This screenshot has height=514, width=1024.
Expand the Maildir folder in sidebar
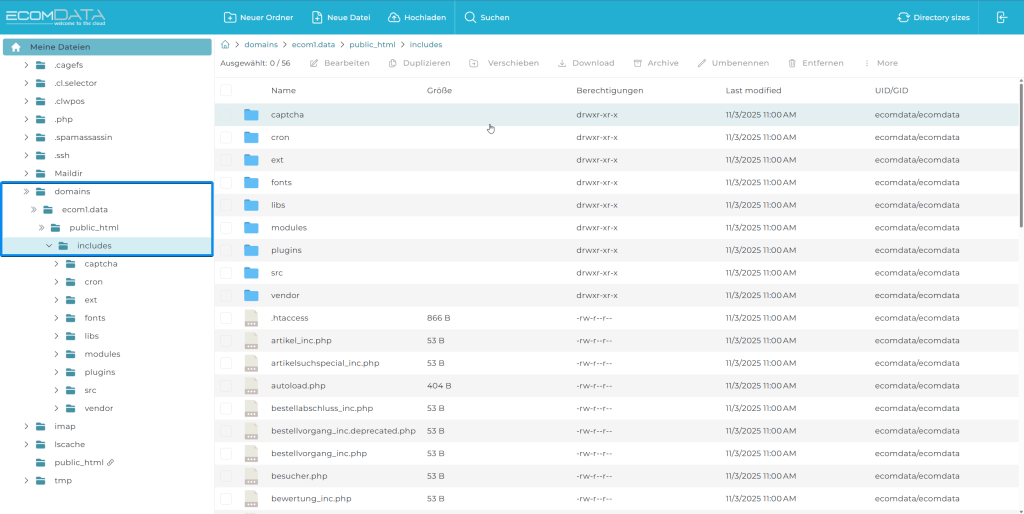click(27, 173)
